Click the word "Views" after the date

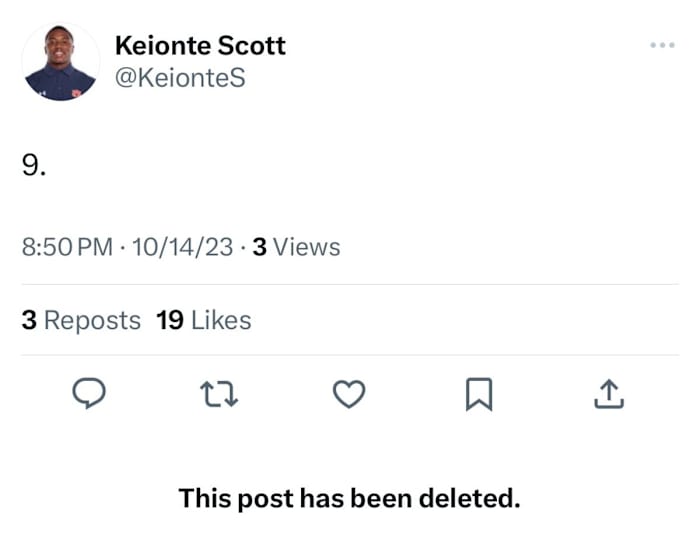coord(307,247)
